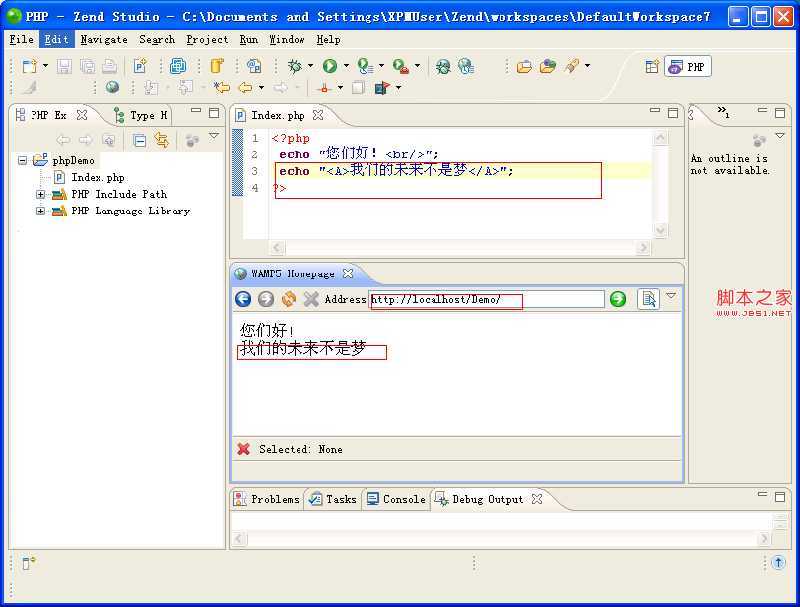Click the Open Perspective icon

tap(652, 66)
